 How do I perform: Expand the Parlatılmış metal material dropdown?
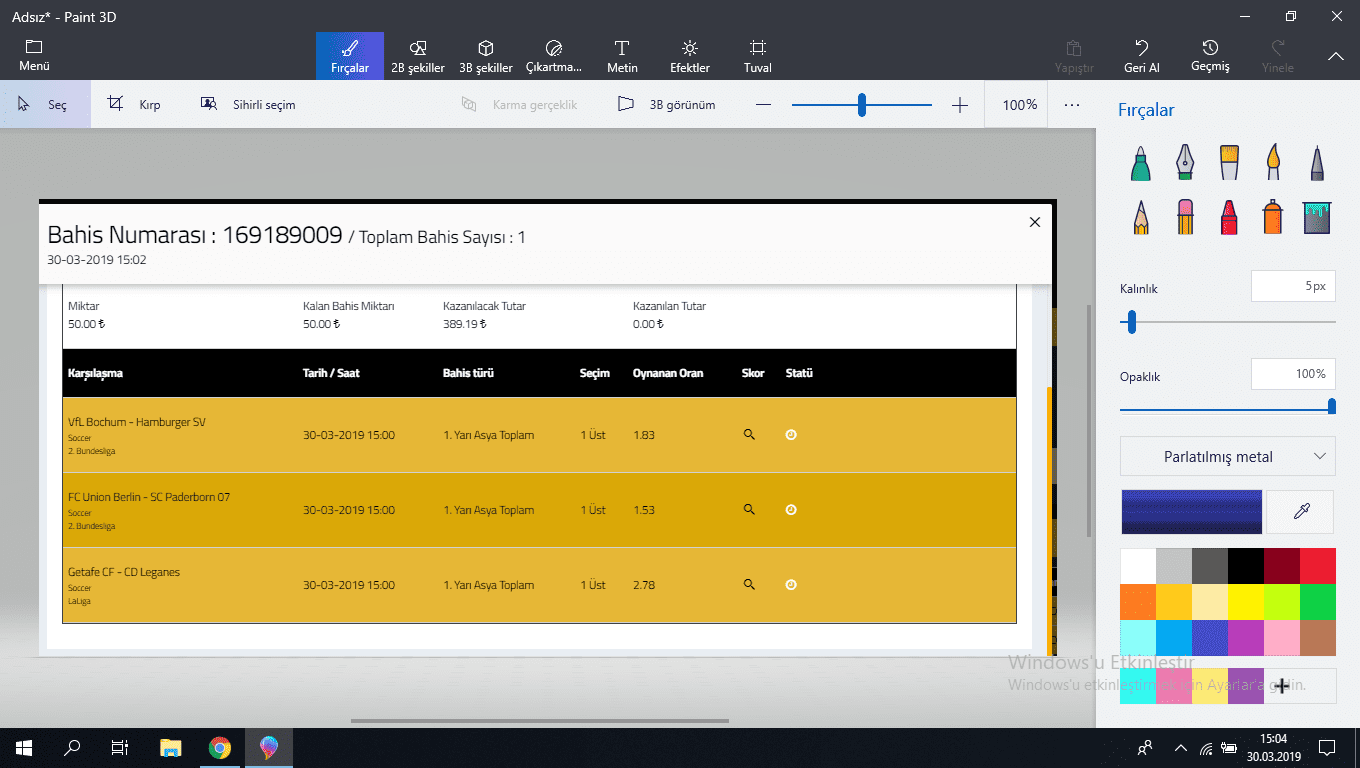coord(1228,456)
